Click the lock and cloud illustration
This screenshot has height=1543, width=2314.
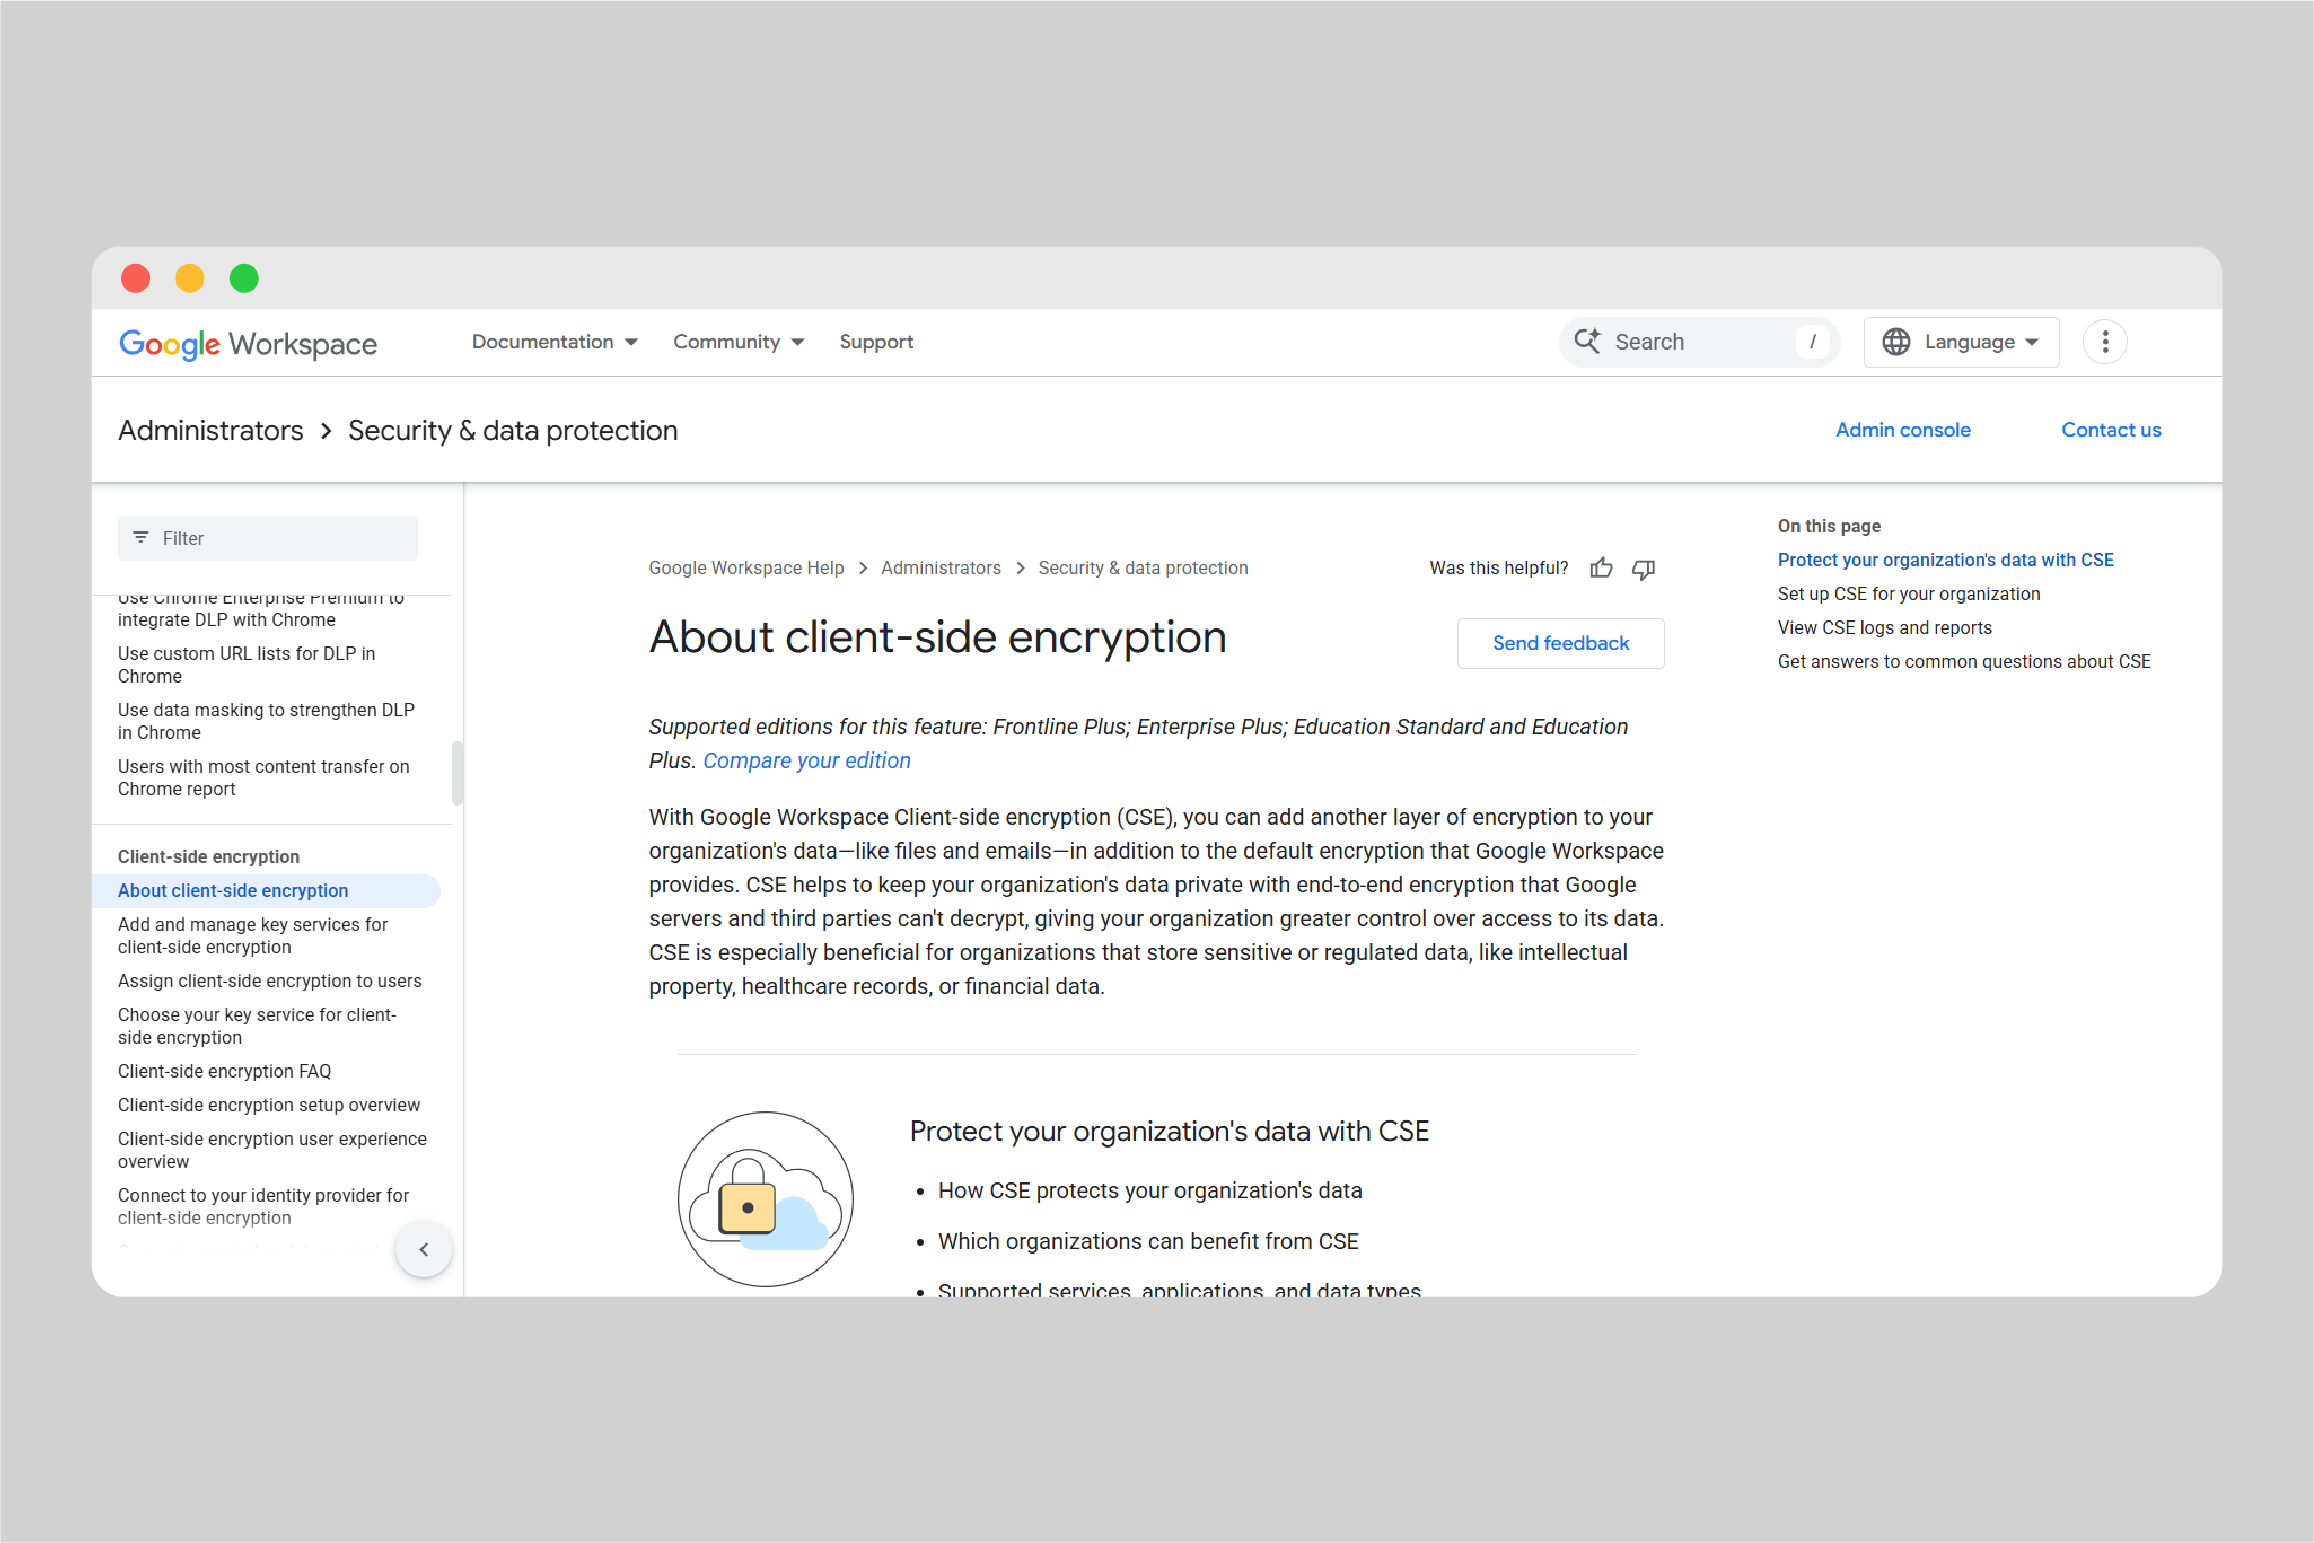[766, 1198]
